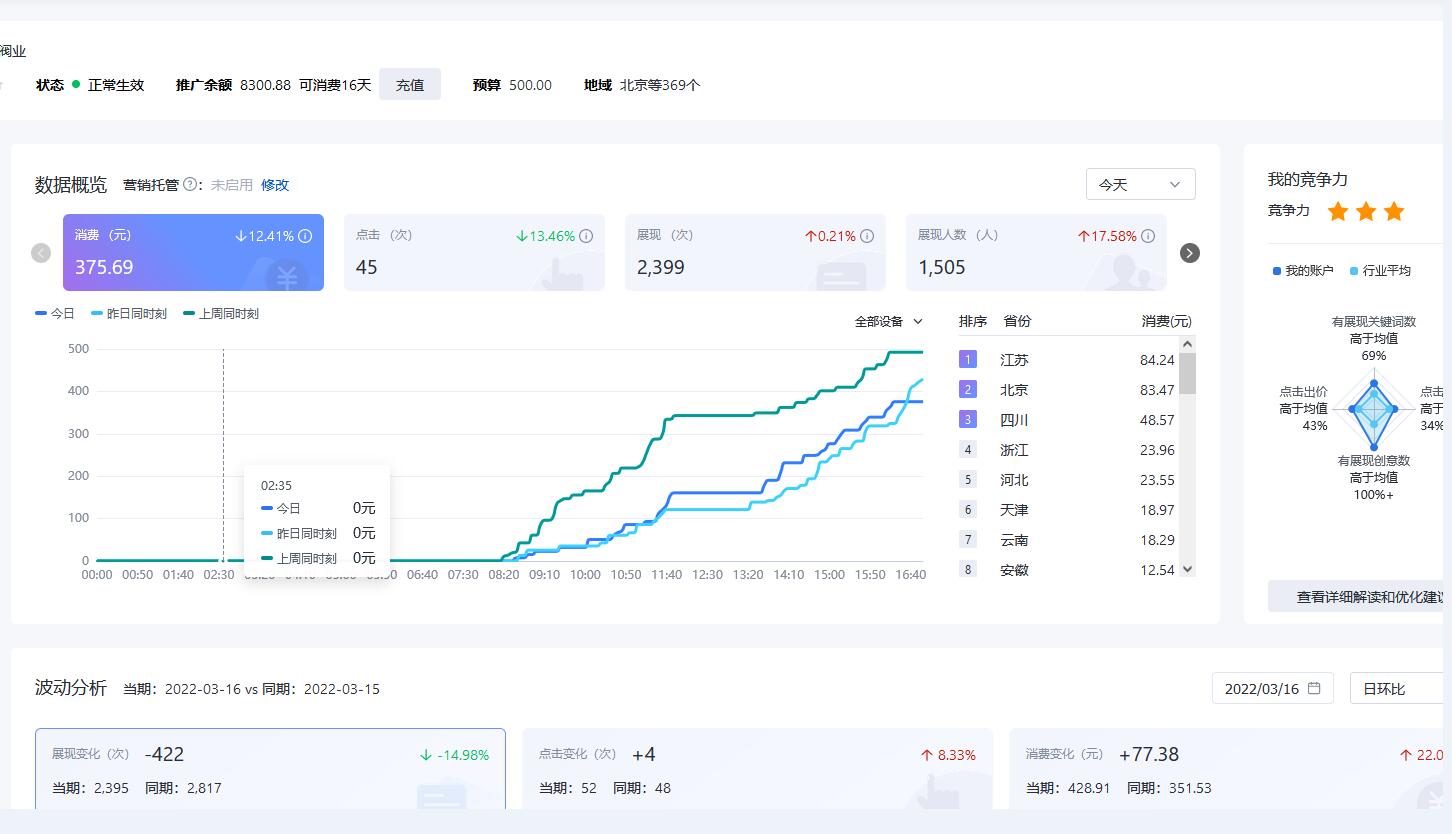Expand the 全部设备 device dropdown
The height and width of the screenshot is (834, 1452).
click(888, 321)
